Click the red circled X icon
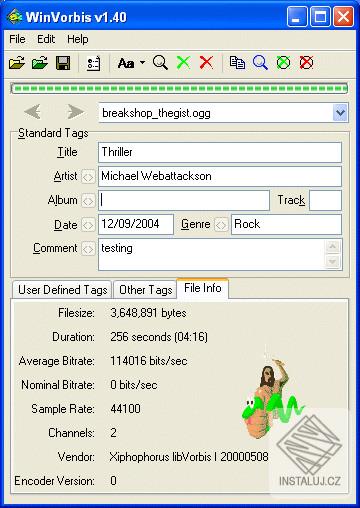 (306, 63)
